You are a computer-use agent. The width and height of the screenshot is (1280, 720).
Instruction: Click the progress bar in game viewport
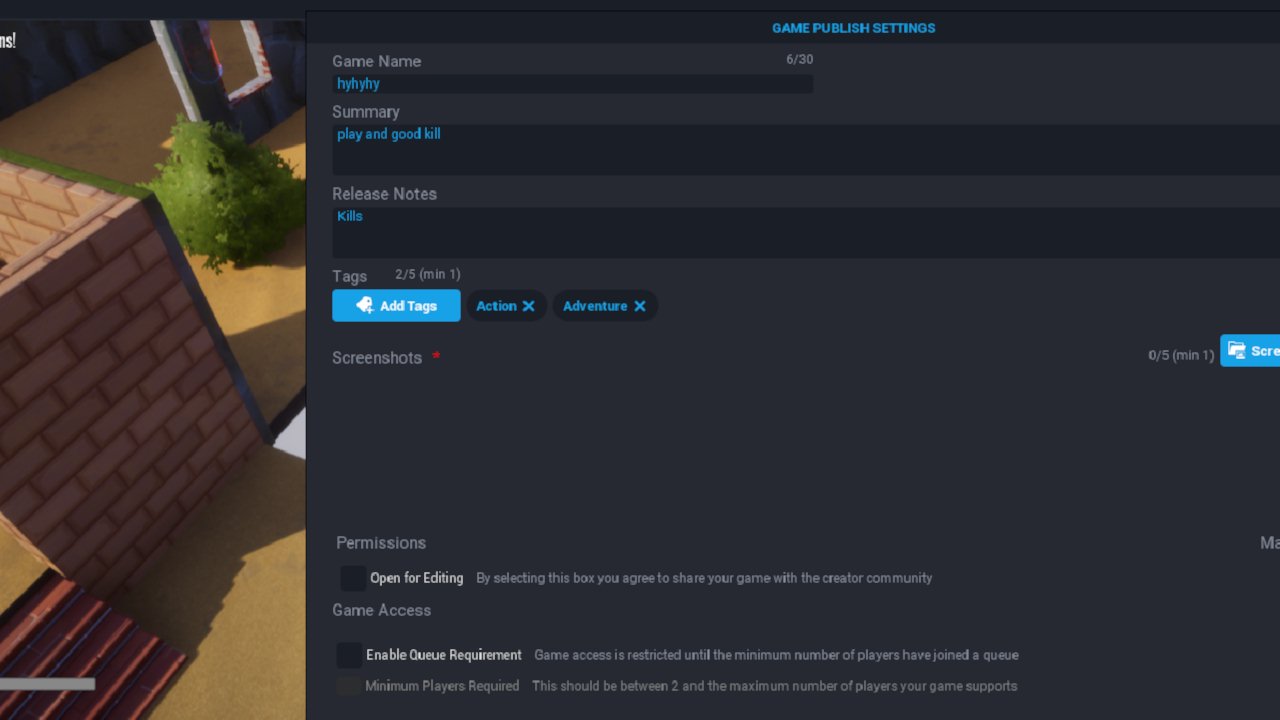47,684
